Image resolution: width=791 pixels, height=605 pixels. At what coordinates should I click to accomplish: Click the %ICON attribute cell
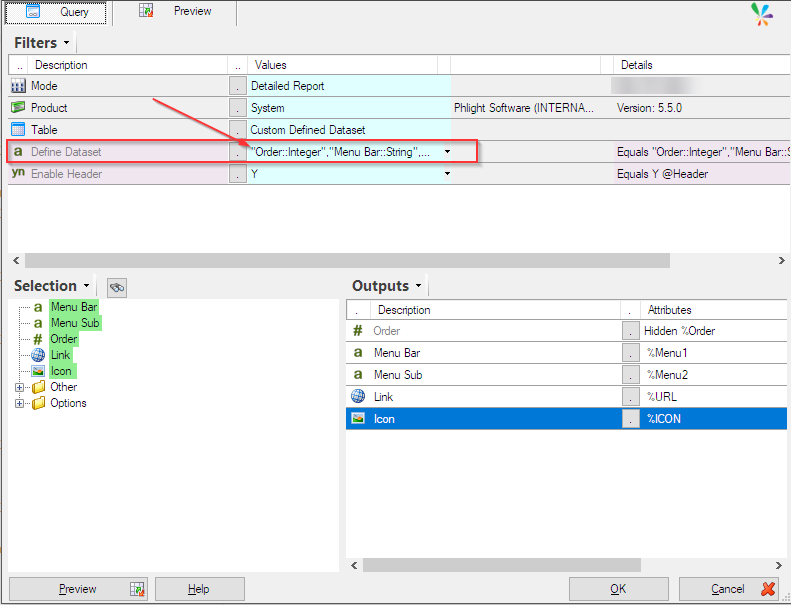713,419
